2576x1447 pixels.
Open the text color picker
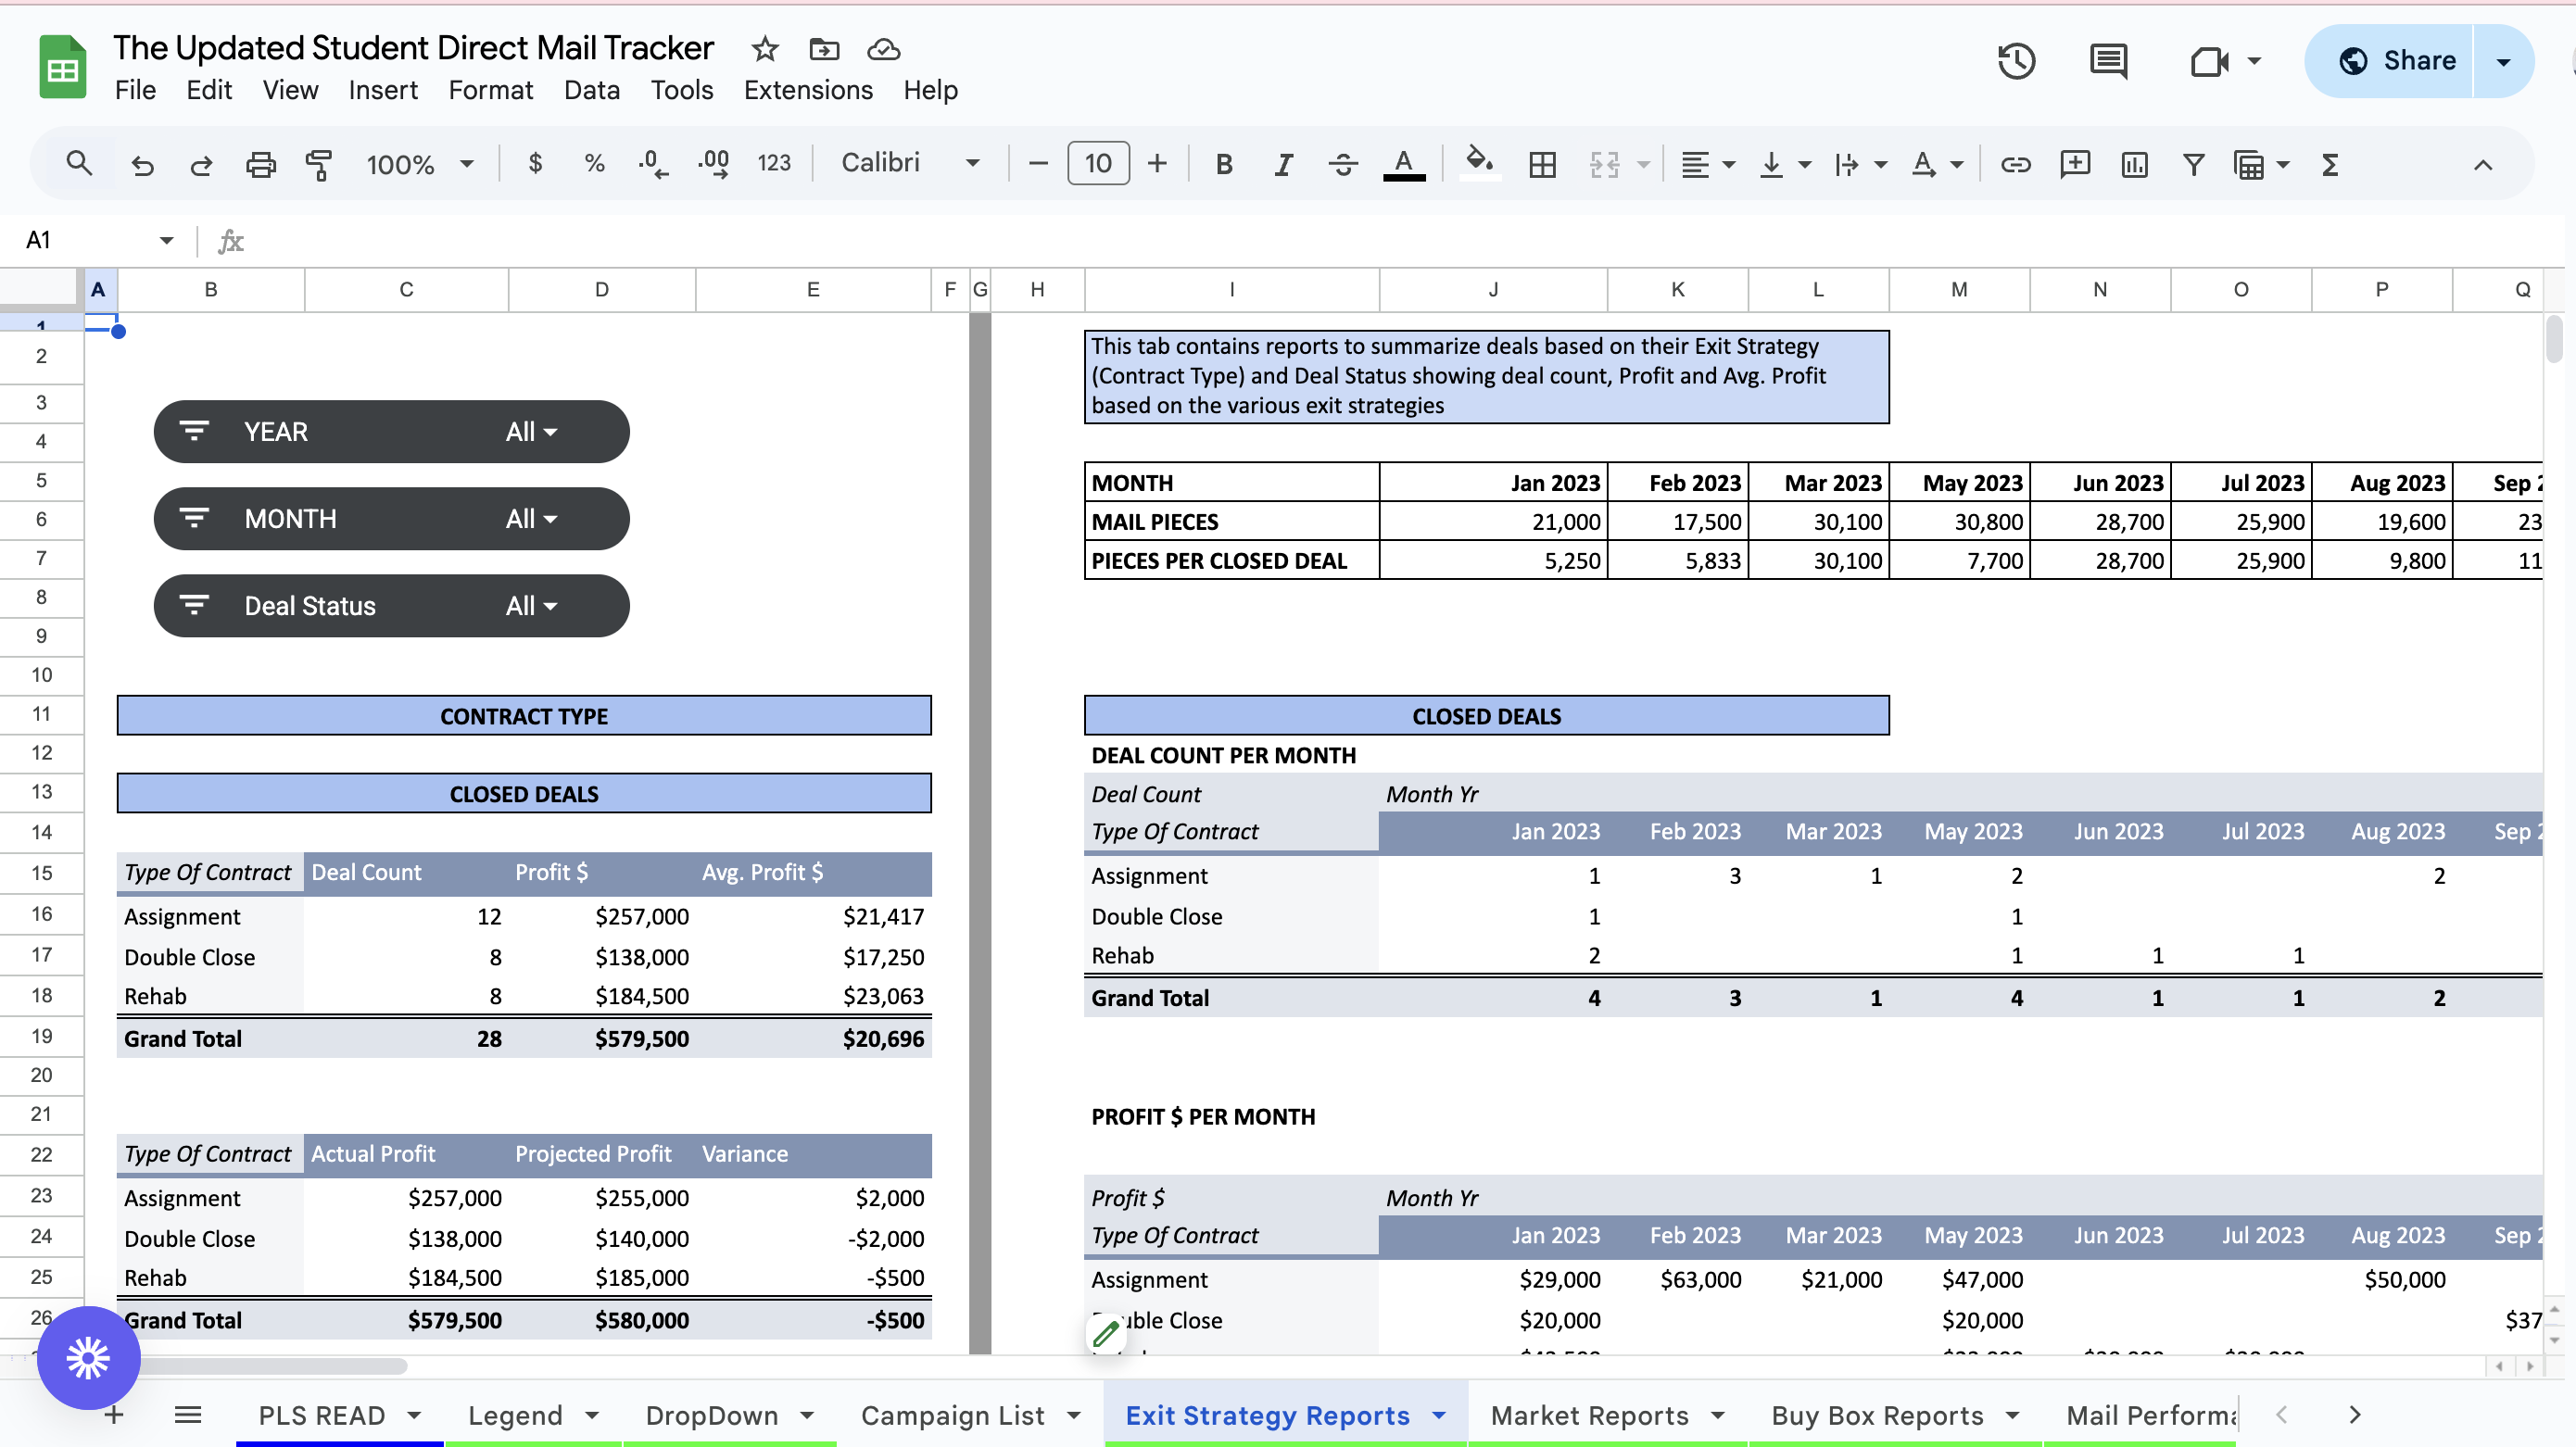click(x=1403, y=164)
